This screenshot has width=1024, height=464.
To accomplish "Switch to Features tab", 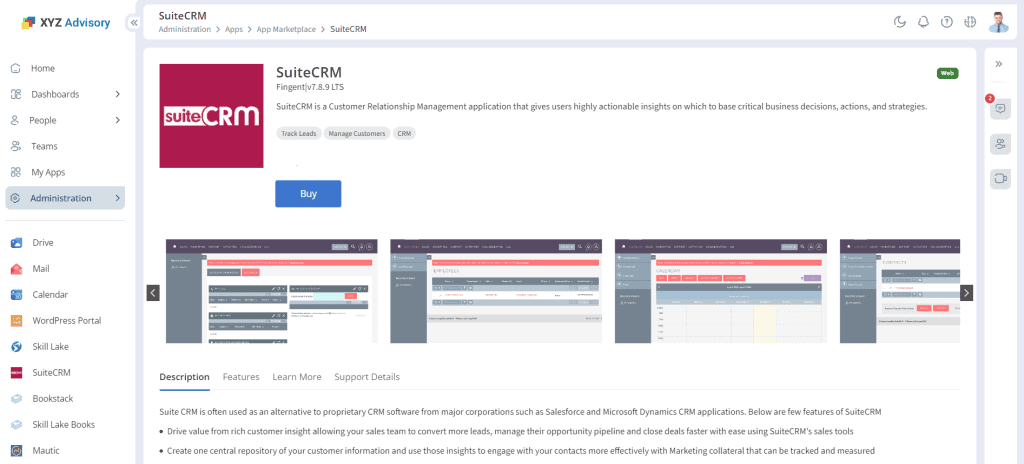I will 241,377.
